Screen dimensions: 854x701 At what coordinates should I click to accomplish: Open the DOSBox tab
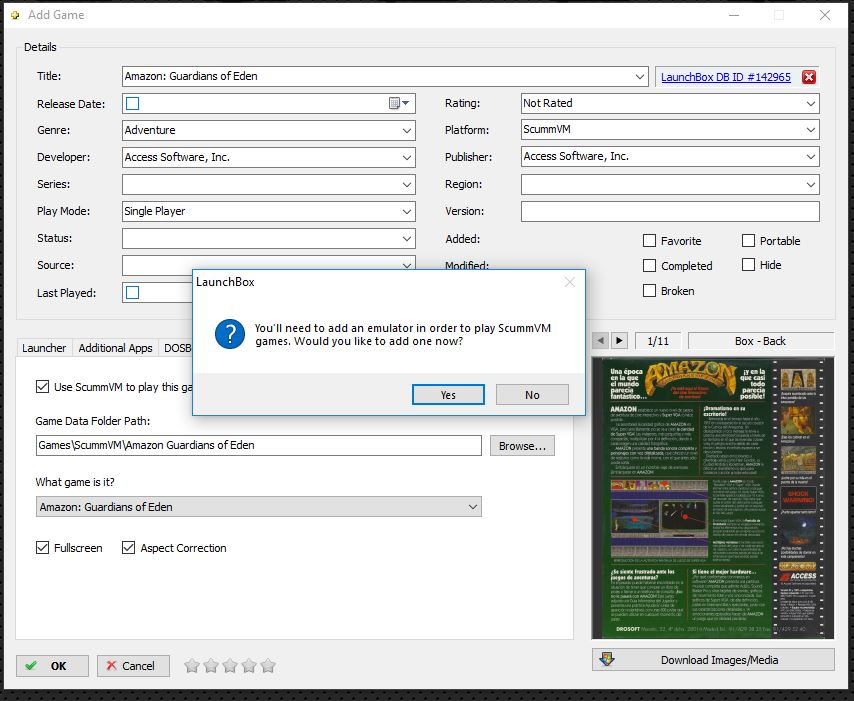pyautogui.click(x=176, y=348)
